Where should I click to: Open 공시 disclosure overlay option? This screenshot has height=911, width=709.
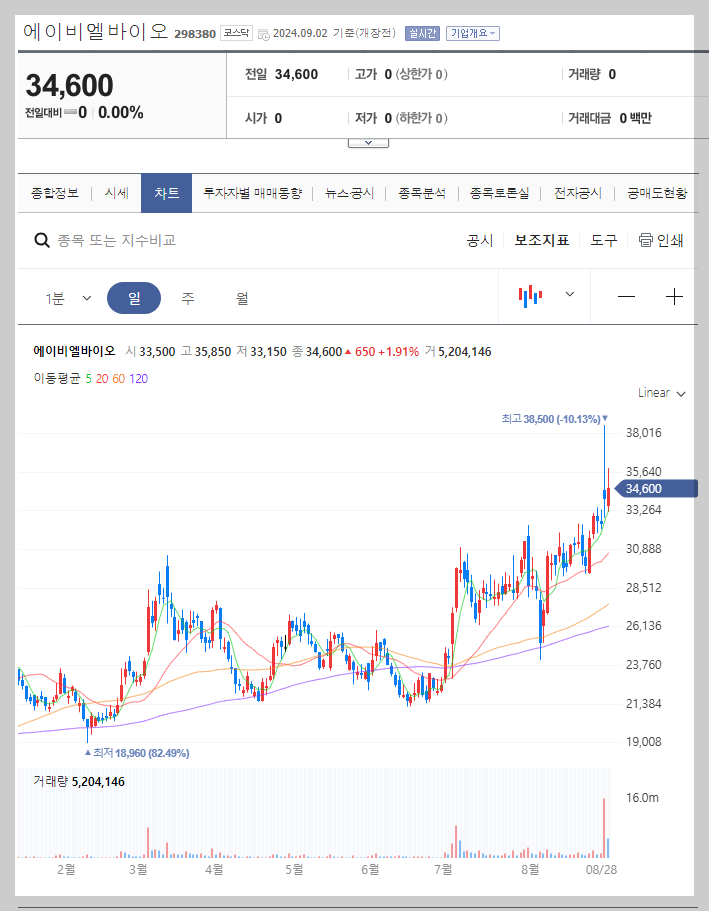(480, 240)
